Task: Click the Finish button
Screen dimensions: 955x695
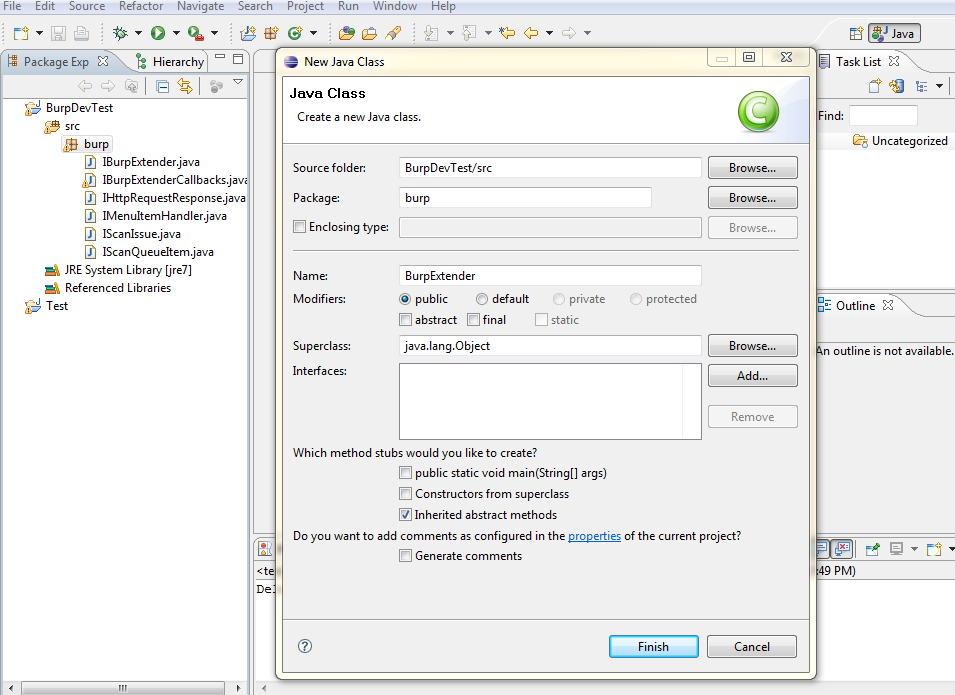Action: [x=654, y=647]
